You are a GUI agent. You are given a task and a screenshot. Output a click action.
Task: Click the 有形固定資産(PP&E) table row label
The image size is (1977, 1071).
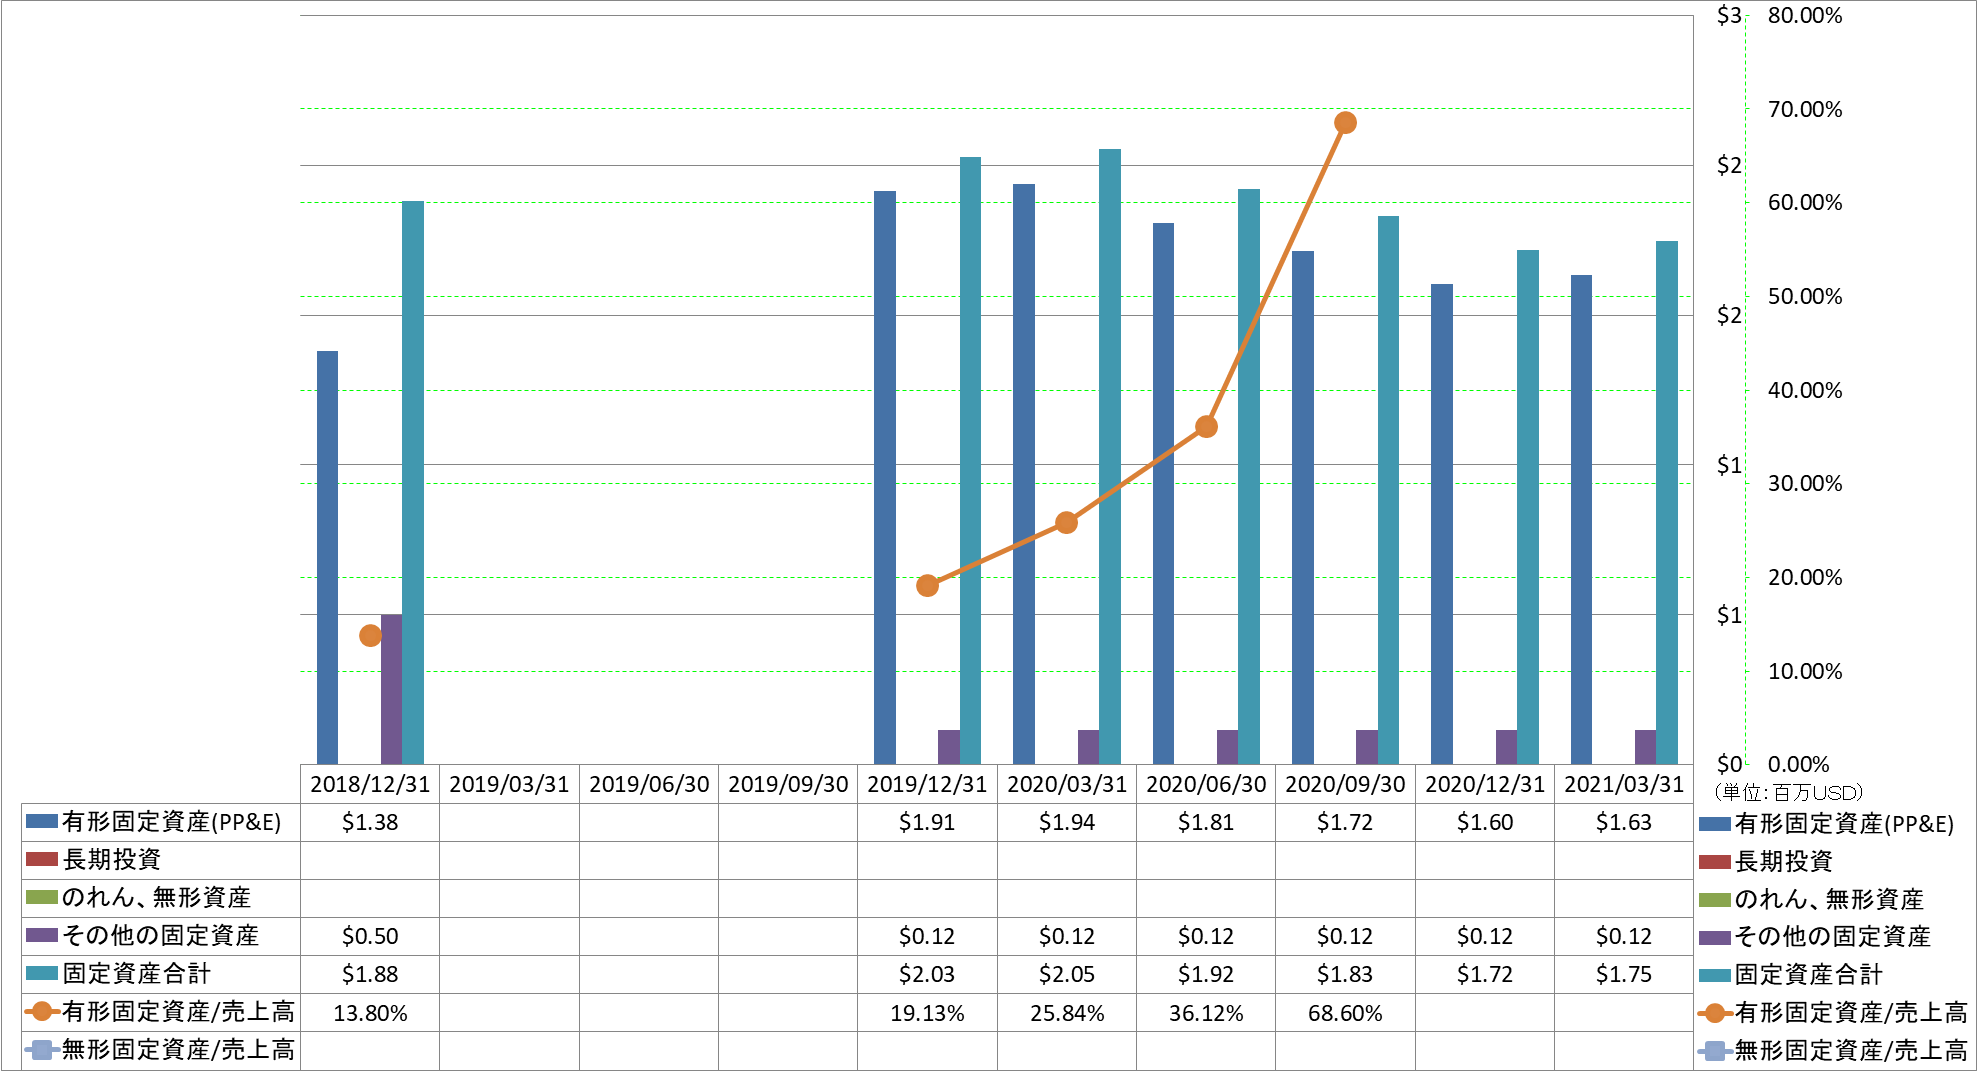(171, 822)
